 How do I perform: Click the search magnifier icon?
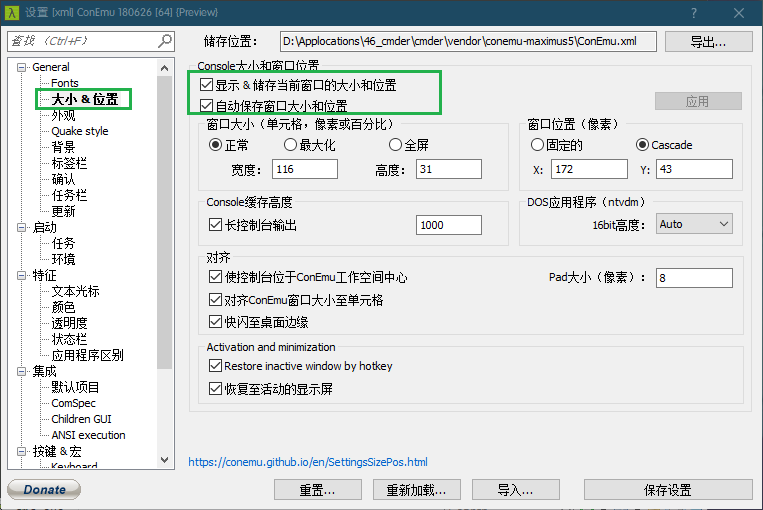pyautogui.click(x=165, y=41)
